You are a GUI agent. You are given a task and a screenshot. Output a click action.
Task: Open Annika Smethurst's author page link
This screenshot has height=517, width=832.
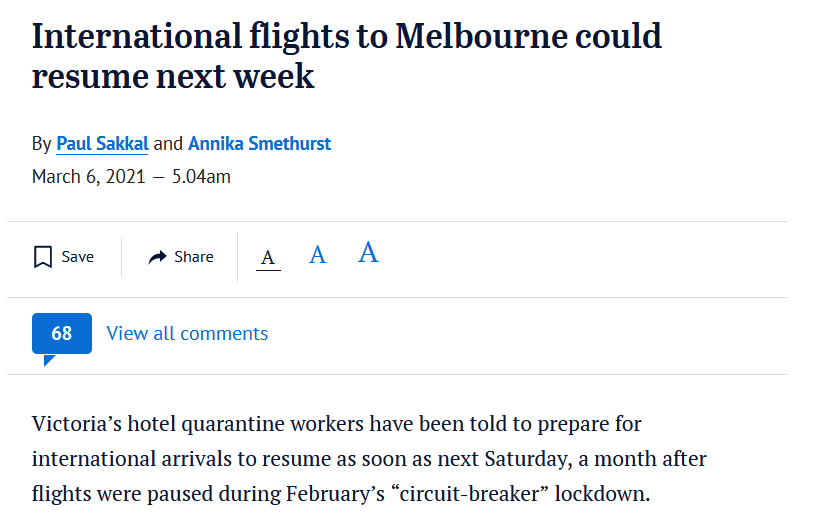click(x=259, y=144)
